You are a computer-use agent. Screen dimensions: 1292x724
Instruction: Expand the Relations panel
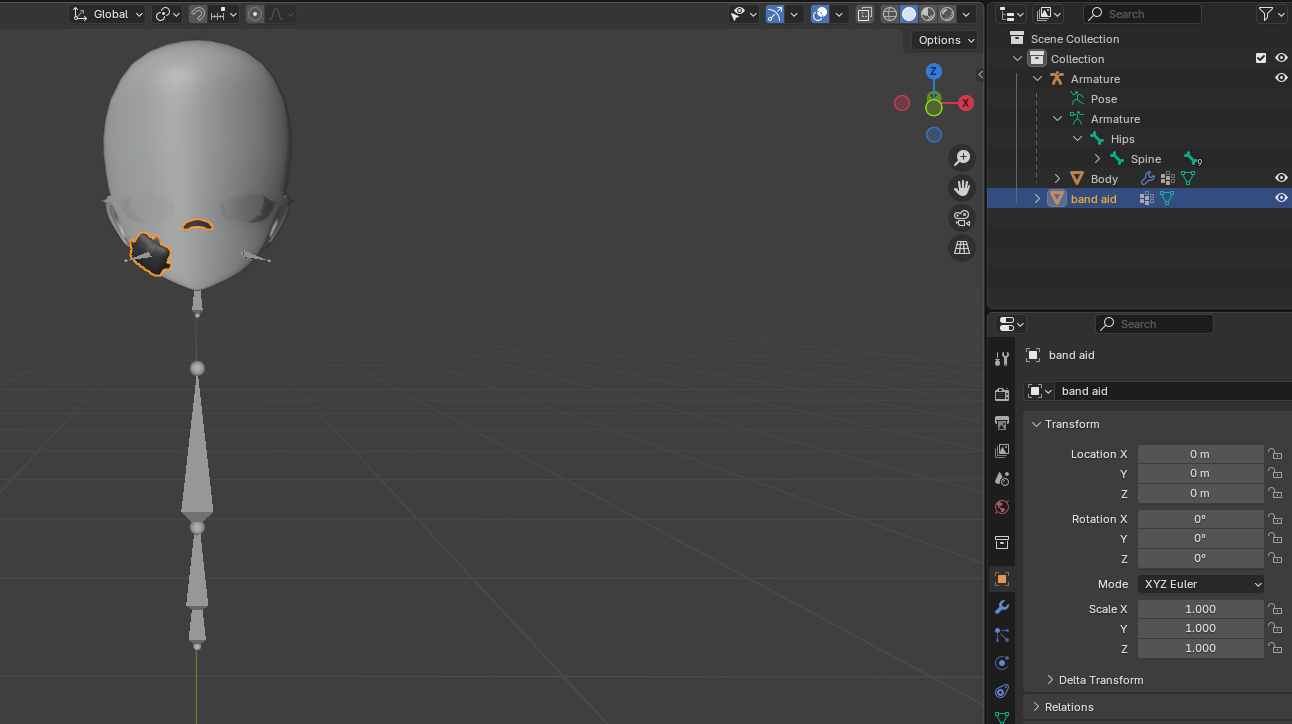point(1037,707)
